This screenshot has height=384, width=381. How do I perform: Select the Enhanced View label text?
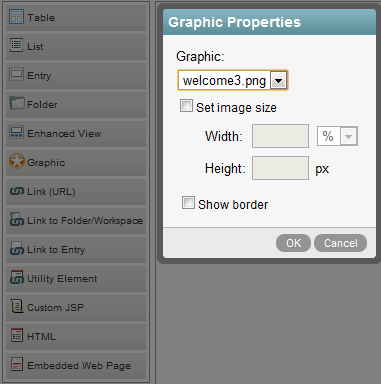tap(64, 133)
